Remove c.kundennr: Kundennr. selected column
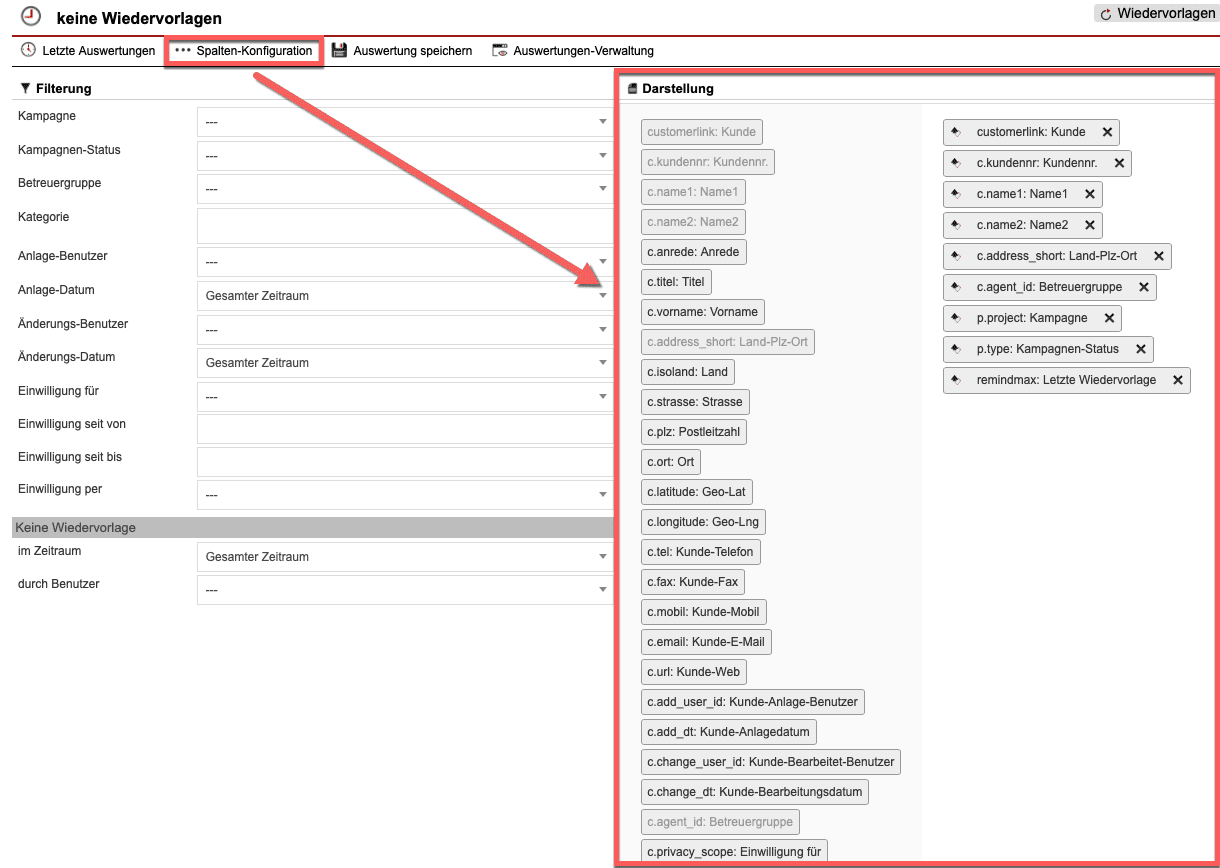The image size is (1220, 868). pyautogui.click(x=1119, y=163)
